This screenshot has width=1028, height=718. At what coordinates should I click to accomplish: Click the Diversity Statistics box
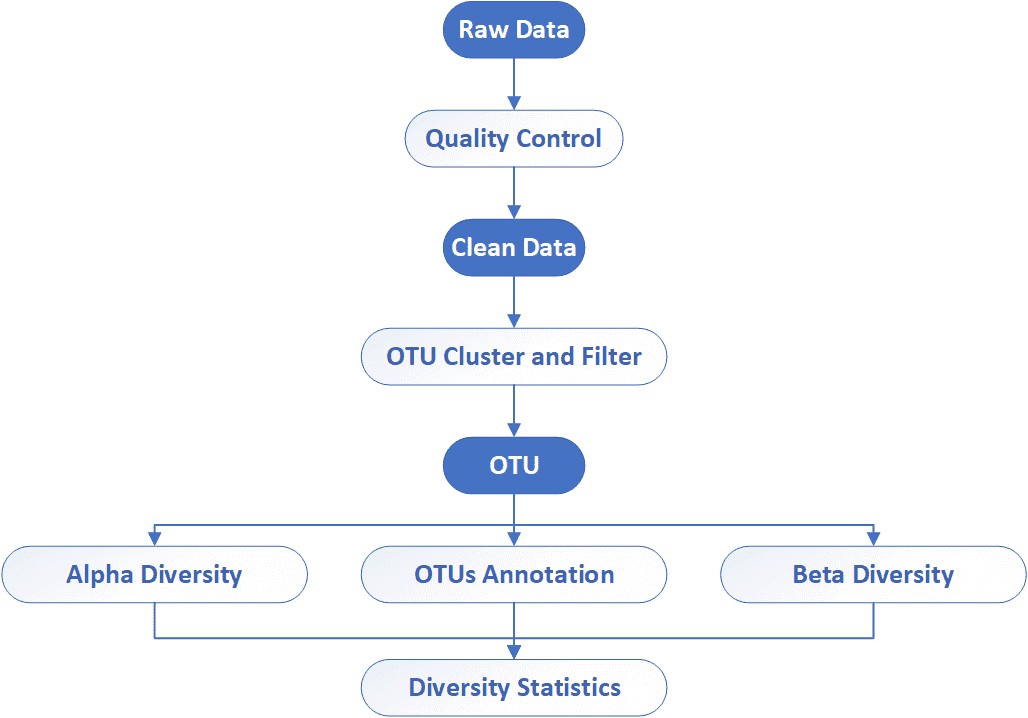[513, 688]
